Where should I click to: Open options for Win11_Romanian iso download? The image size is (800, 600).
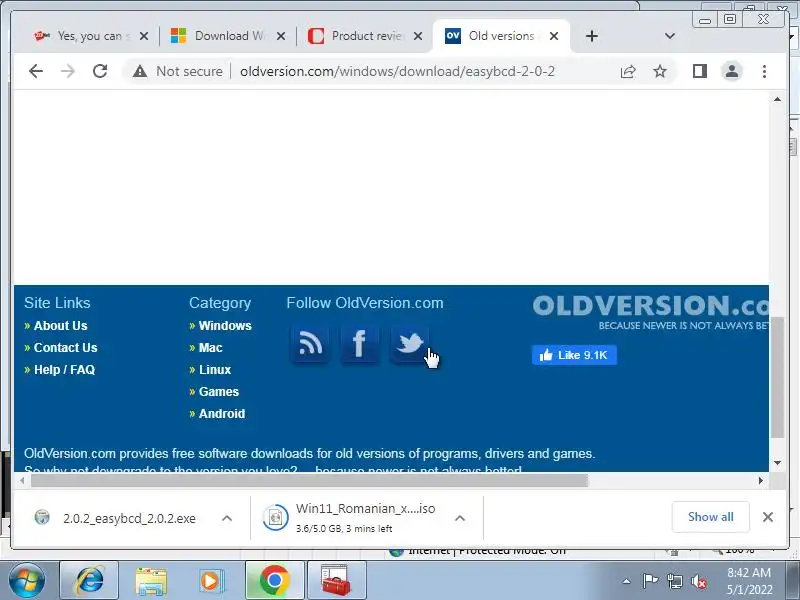[460, 518]
